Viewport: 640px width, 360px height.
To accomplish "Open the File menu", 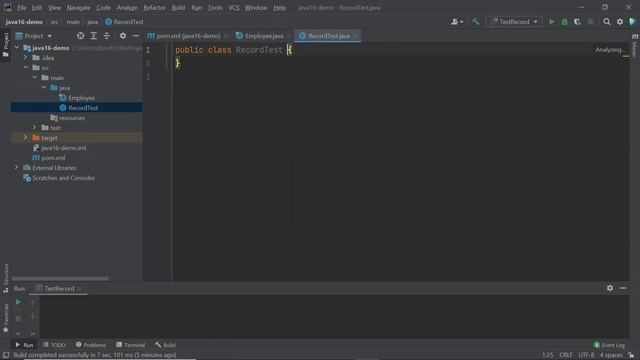I will [21, 8].
